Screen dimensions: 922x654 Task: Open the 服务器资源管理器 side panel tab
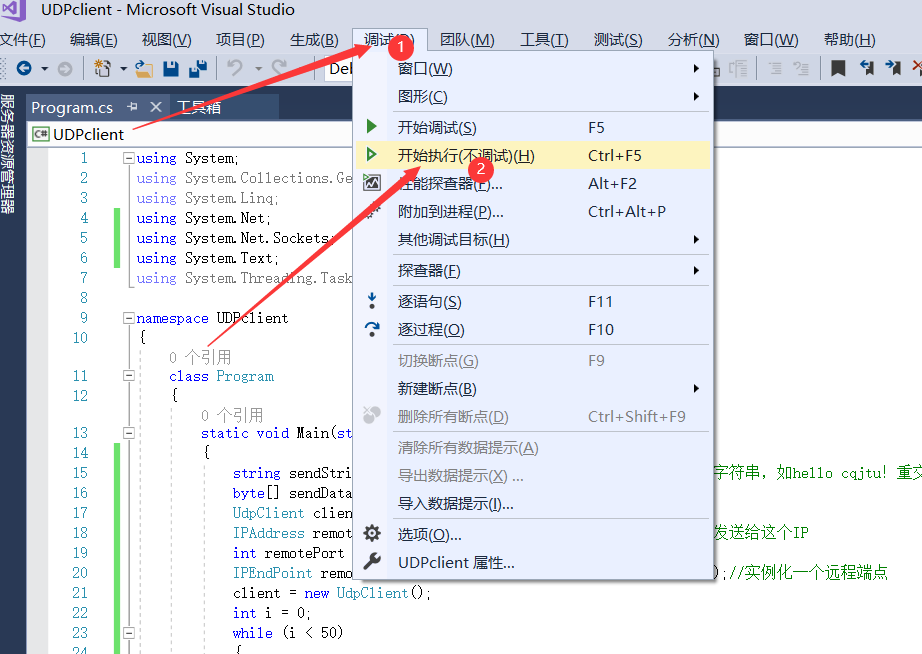click(x=8, y=154)
